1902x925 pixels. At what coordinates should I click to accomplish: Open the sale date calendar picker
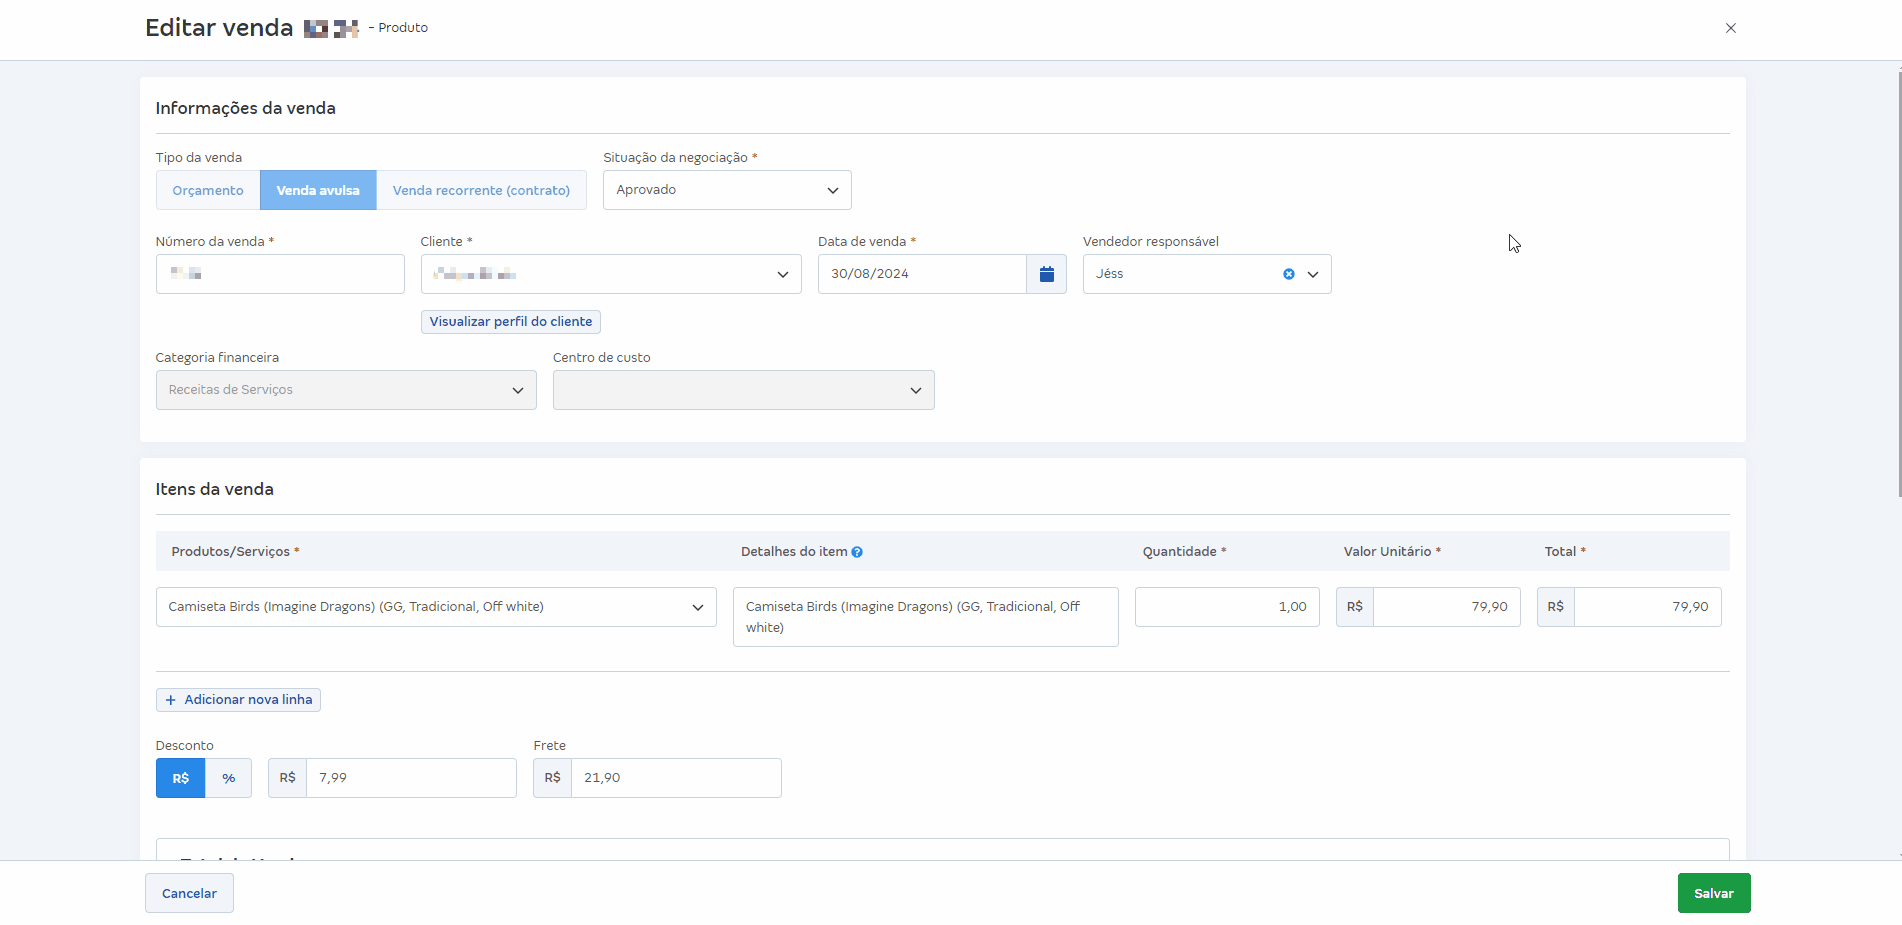coord(1046,274)
